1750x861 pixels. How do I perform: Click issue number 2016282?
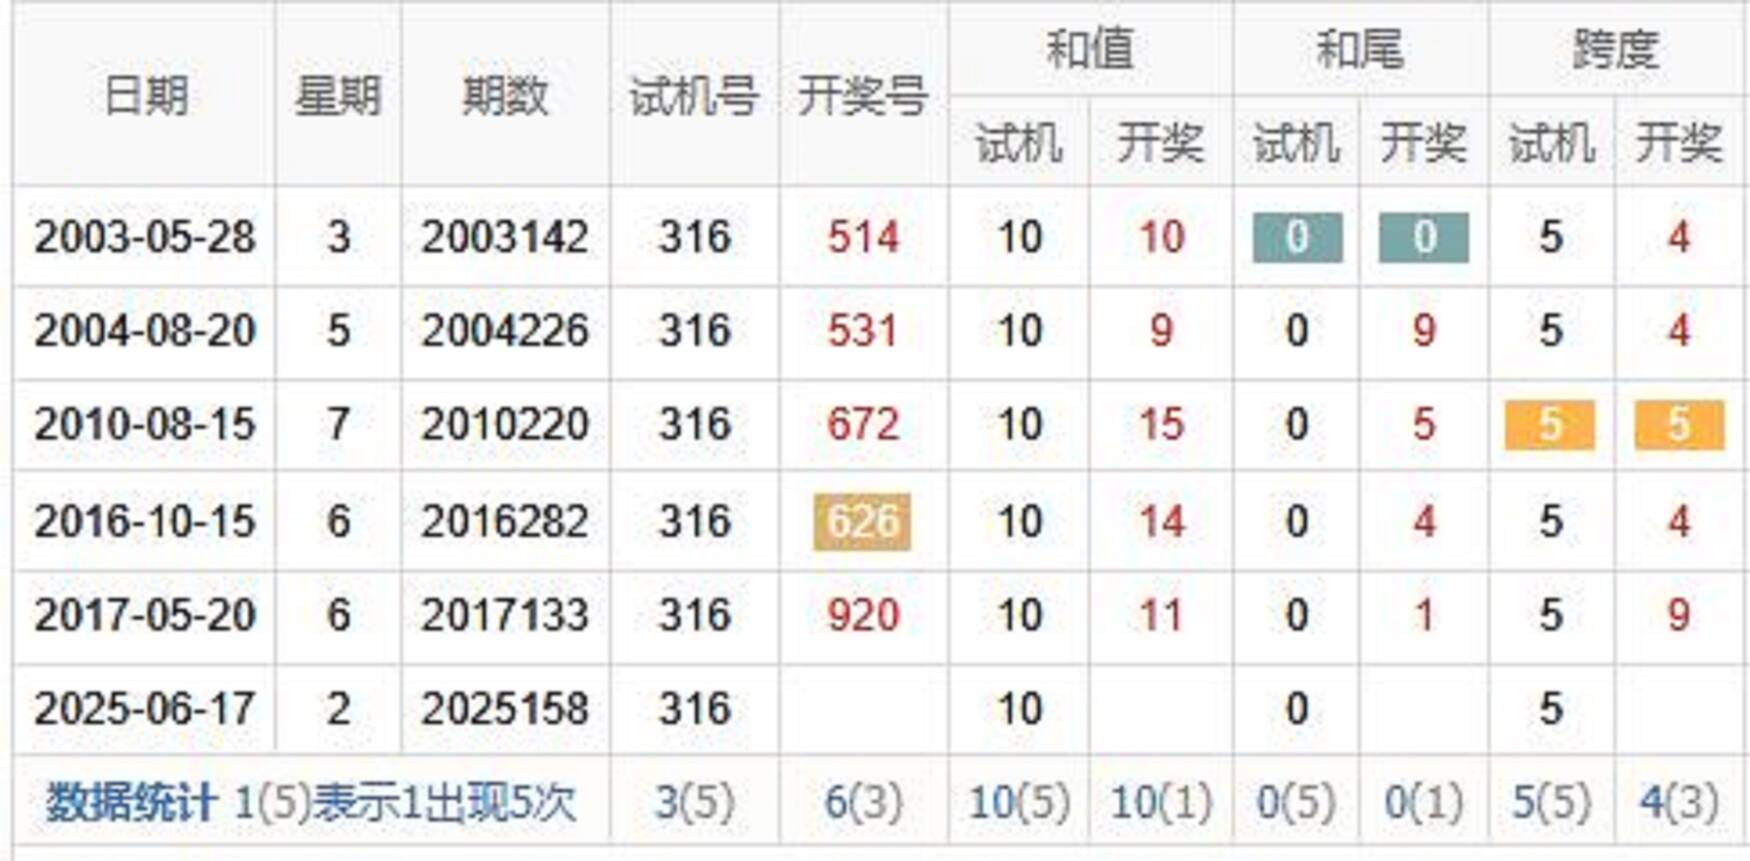click(x=505, y=521)
